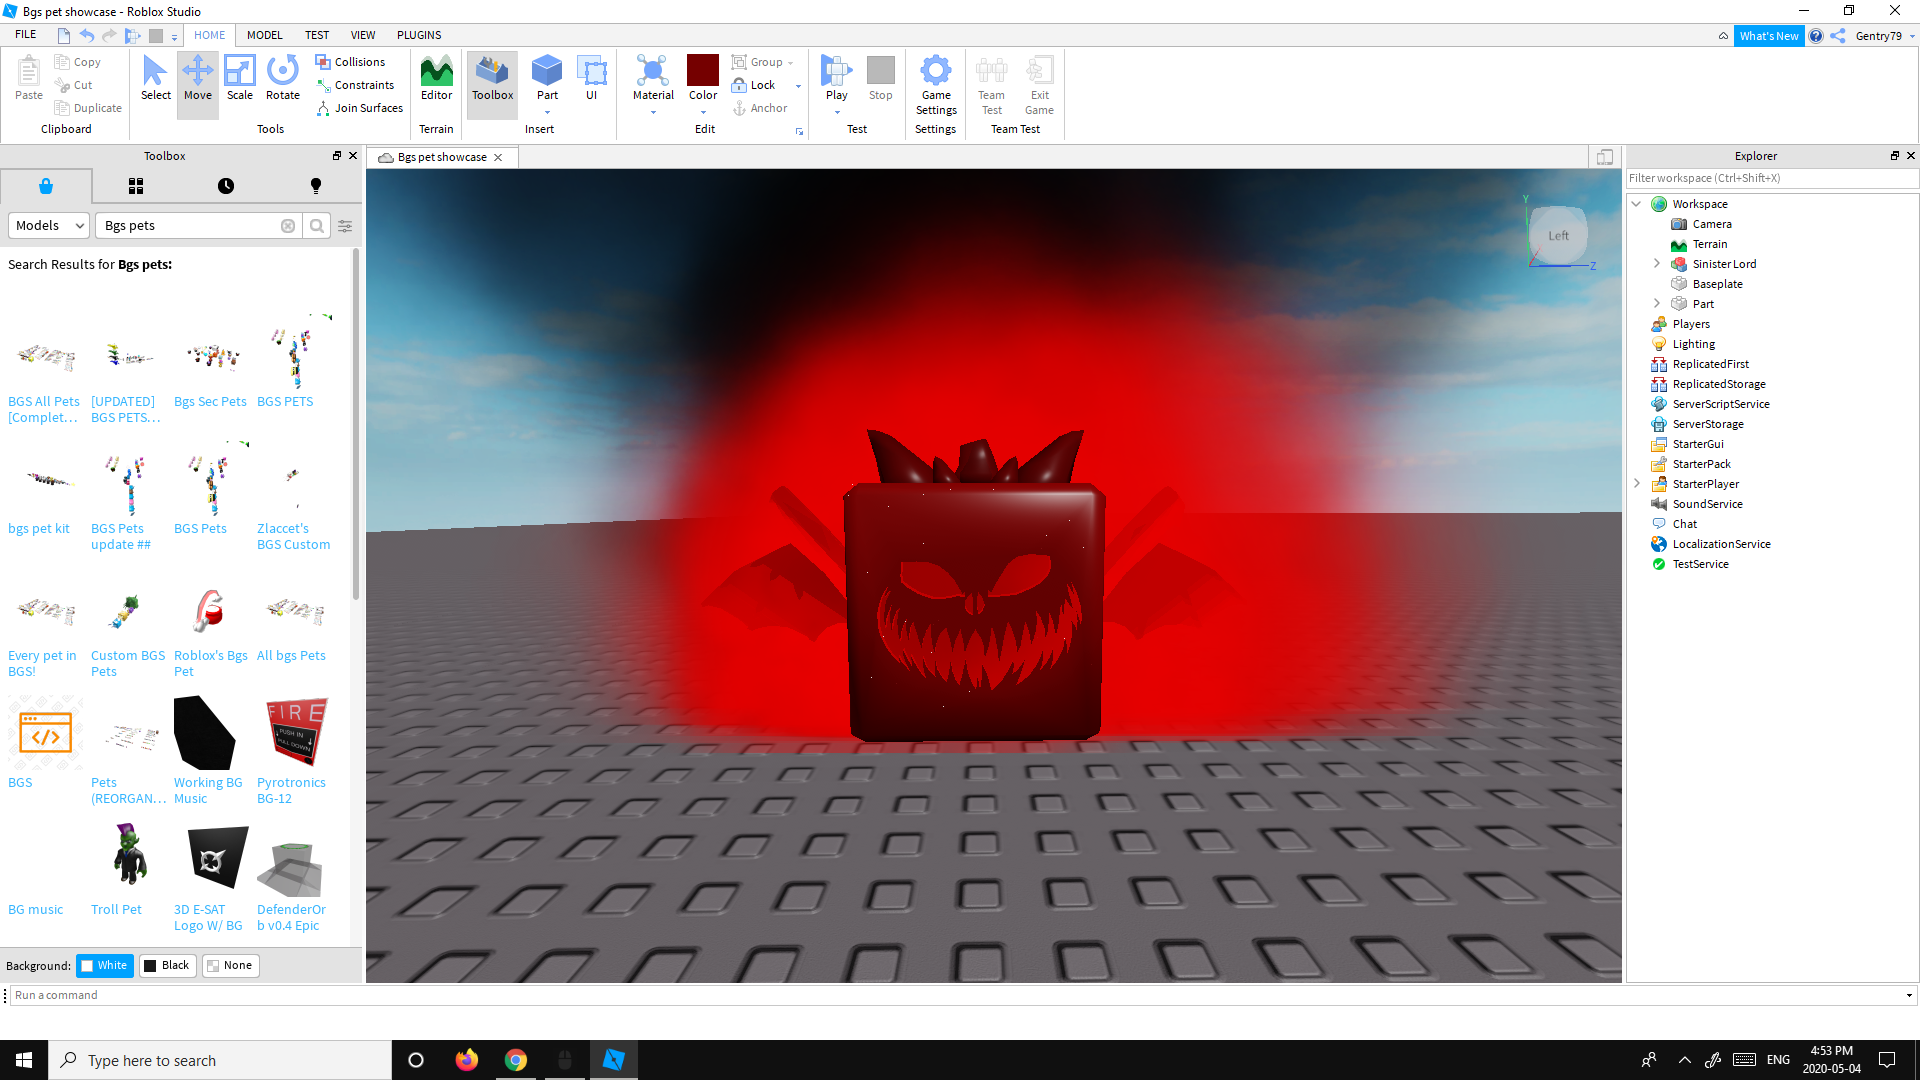Select the Rotate tool
This screenshot has height=1080, width=1920.
[283, 78]
